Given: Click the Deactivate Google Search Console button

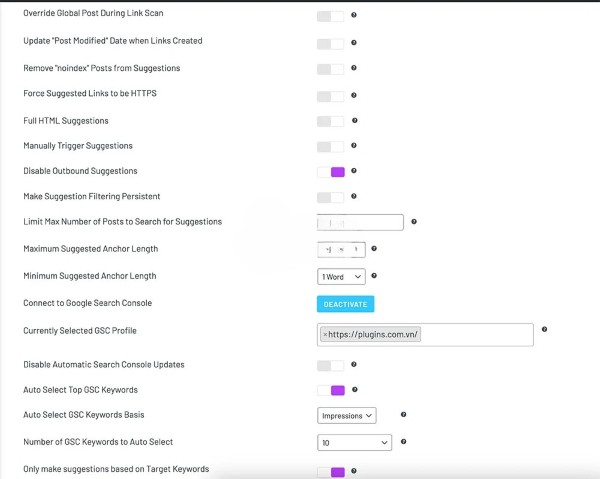Looking at the screenshot, I should pos(345,304).
